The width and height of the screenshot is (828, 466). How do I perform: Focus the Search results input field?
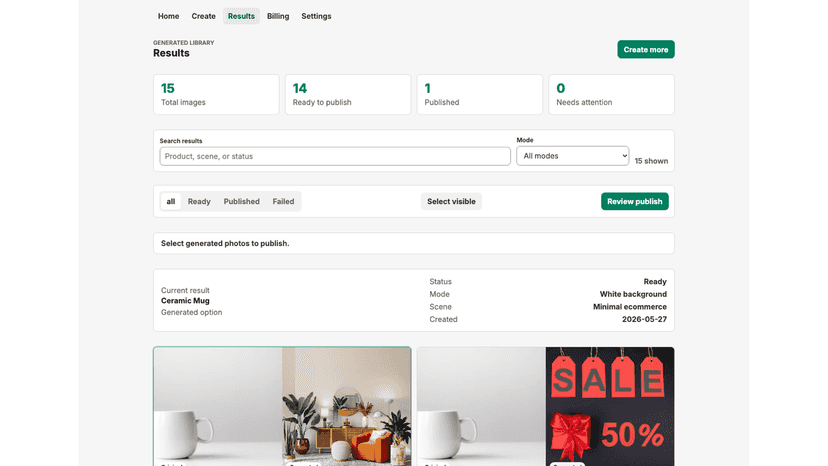tap(335, 156)
